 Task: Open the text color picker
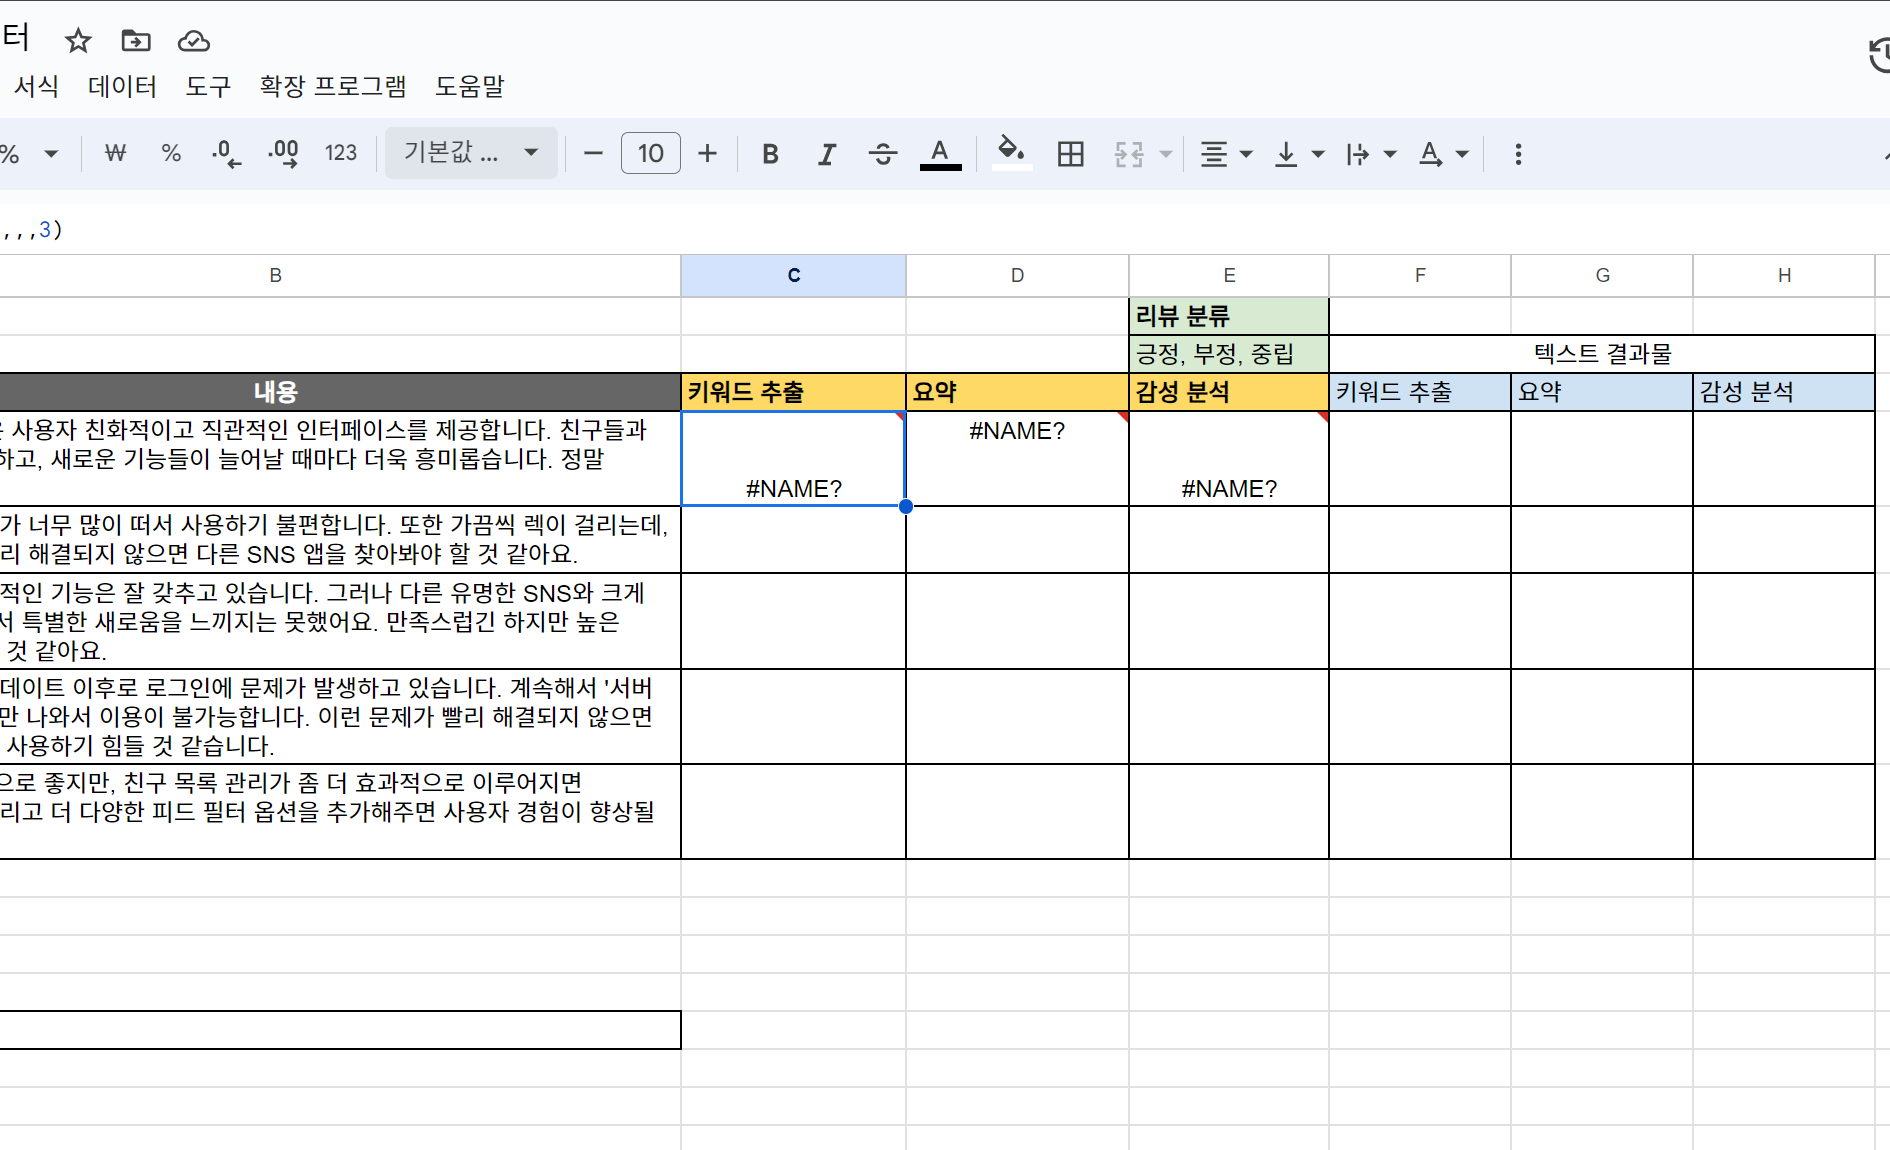[x=940, y=154]
